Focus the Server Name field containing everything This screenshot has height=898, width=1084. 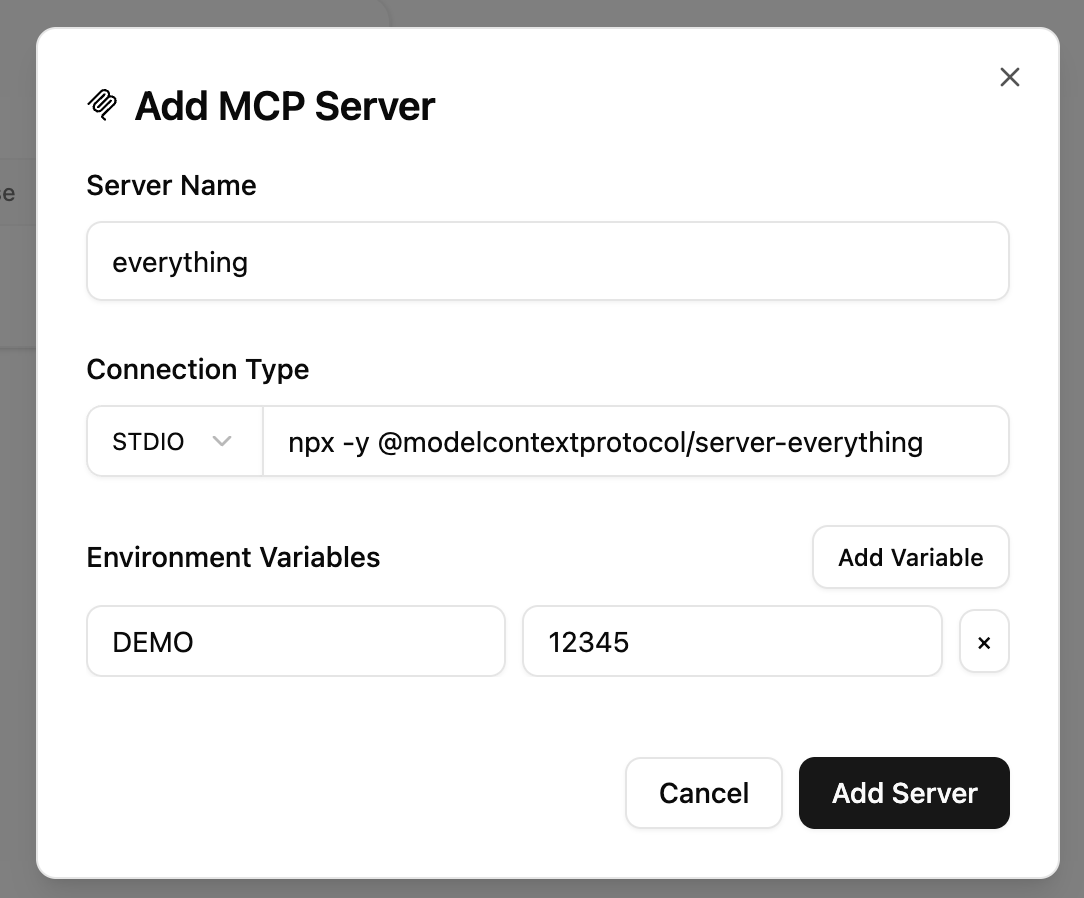pos(548,261)
